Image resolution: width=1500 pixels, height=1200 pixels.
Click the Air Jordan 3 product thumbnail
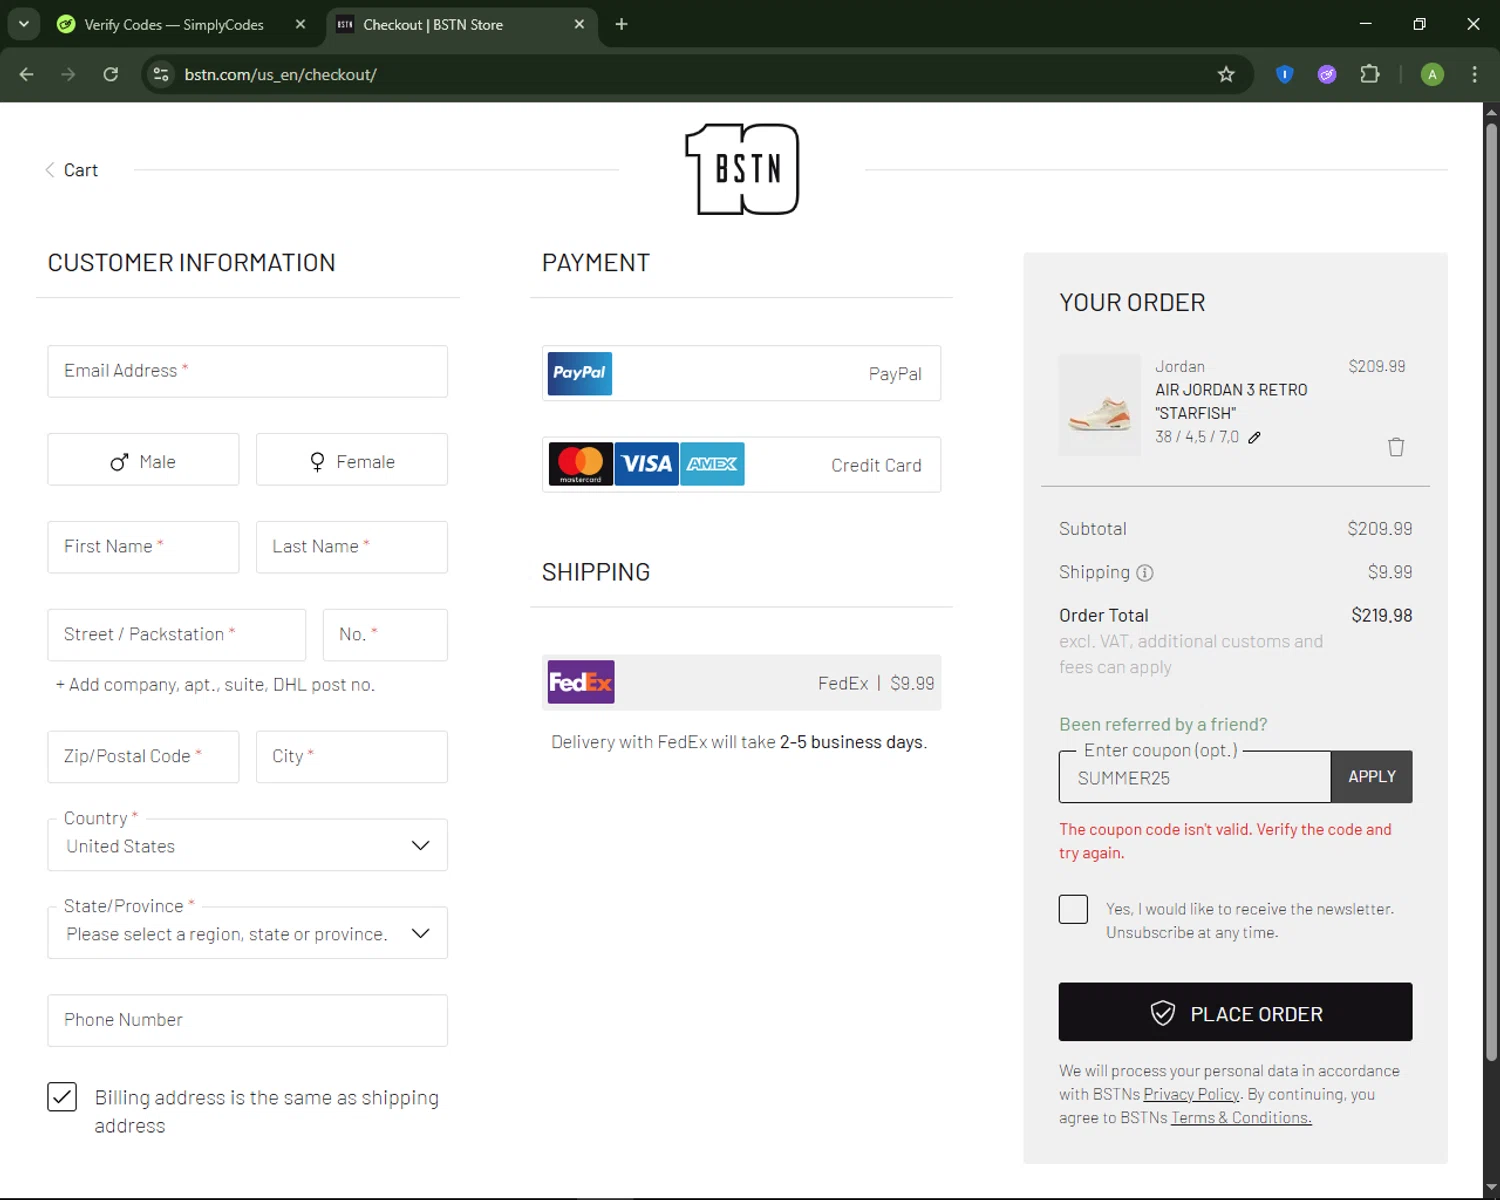(x=1099, y=405)
